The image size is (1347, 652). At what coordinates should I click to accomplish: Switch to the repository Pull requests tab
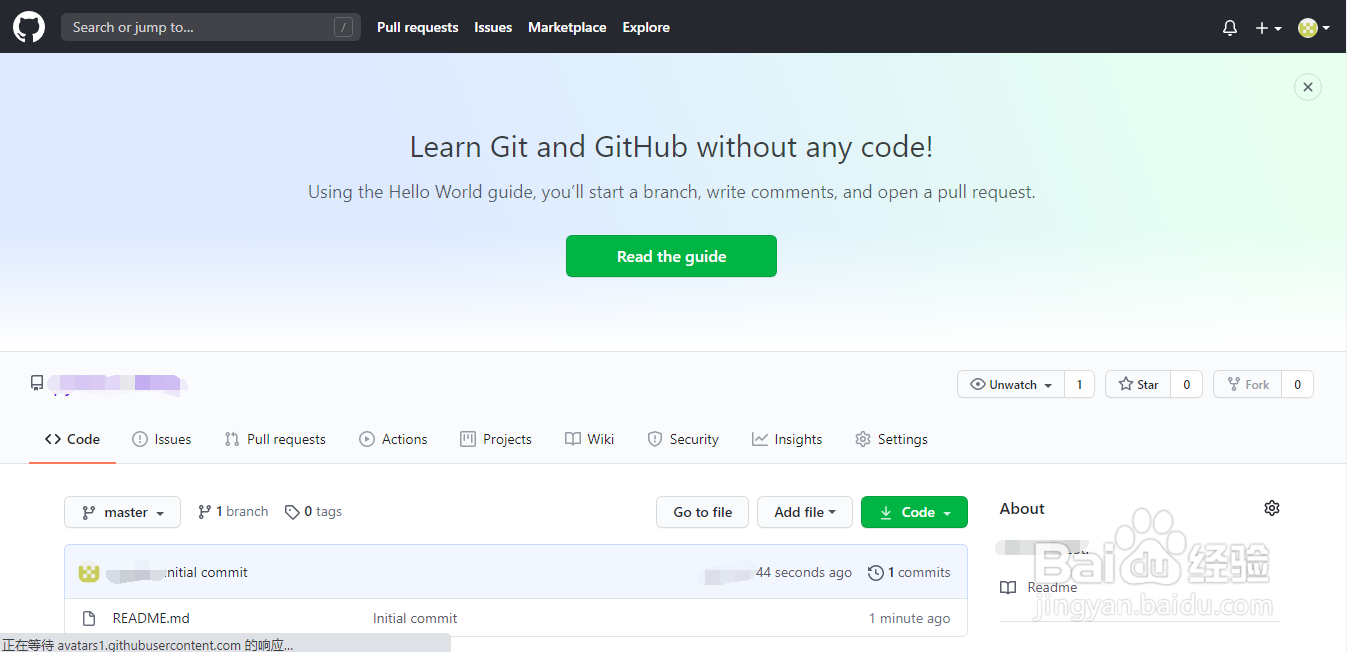(x=275, y=439)
